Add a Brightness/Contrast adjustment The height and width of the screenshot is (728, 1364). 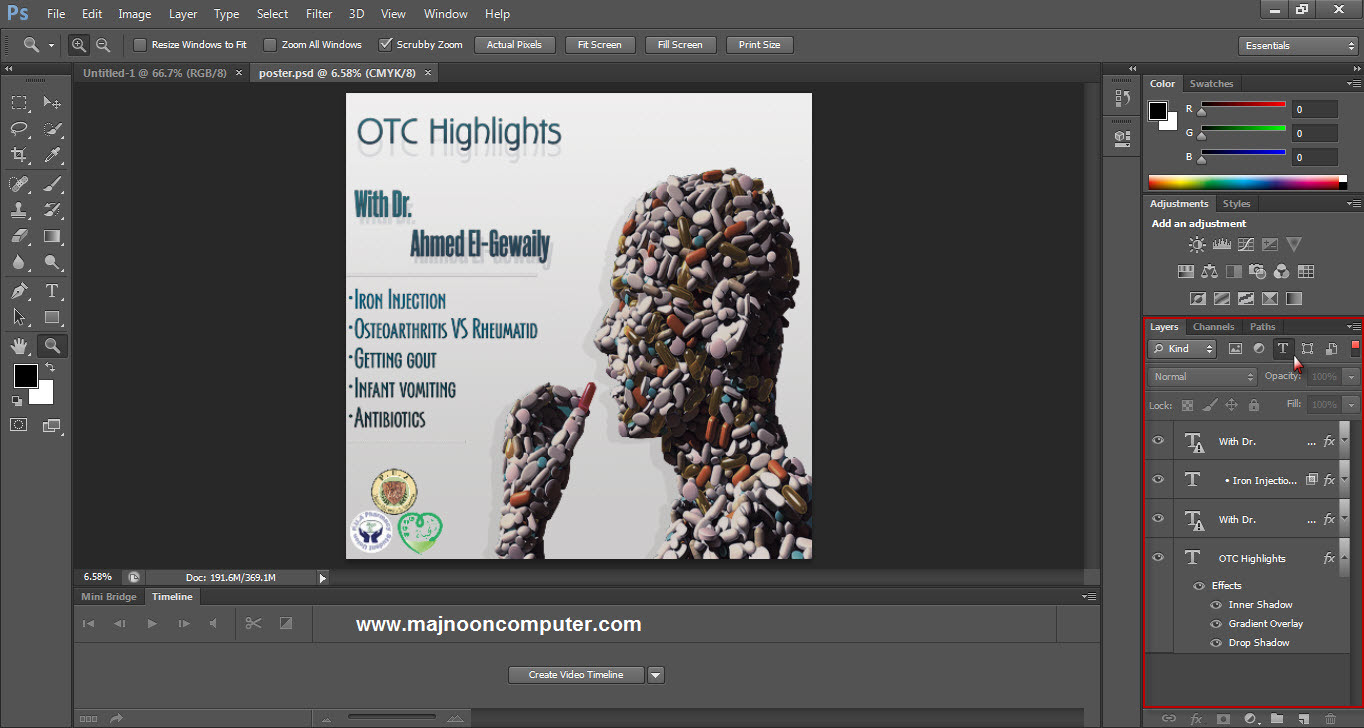tap(1197, 244)
